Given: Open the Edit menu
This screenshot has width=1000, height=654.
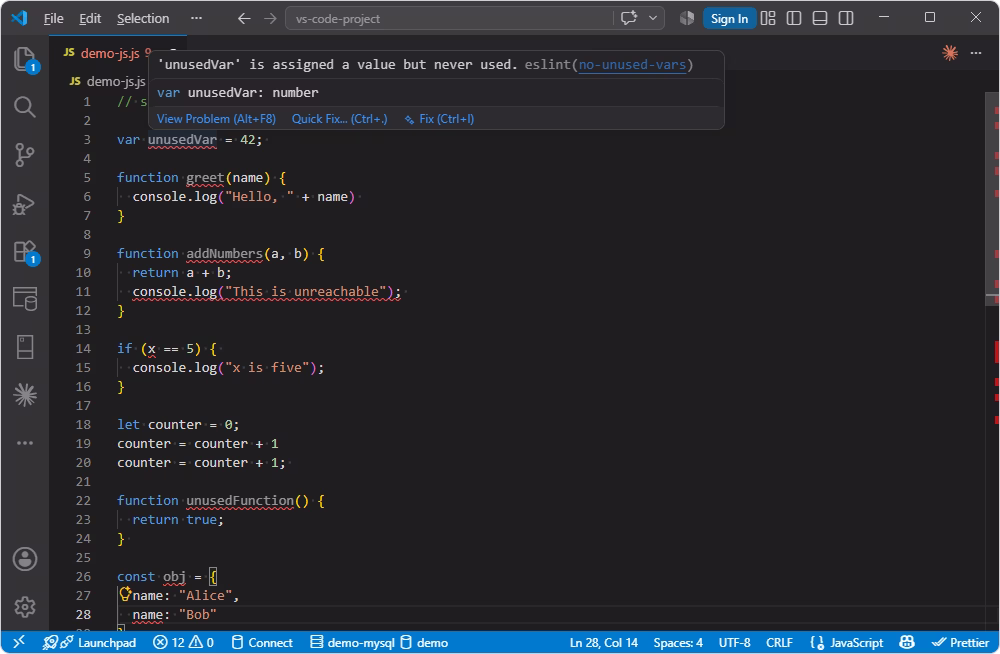Looking at the screenshot, I should [90, 19].
